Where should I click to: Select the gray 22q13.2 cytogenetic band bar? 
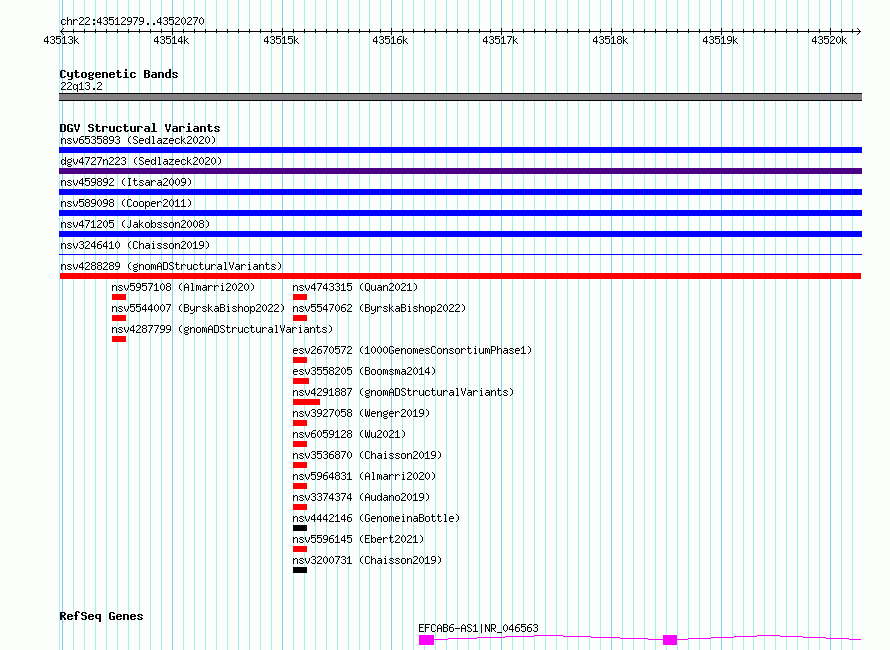(x=460, y=97)
